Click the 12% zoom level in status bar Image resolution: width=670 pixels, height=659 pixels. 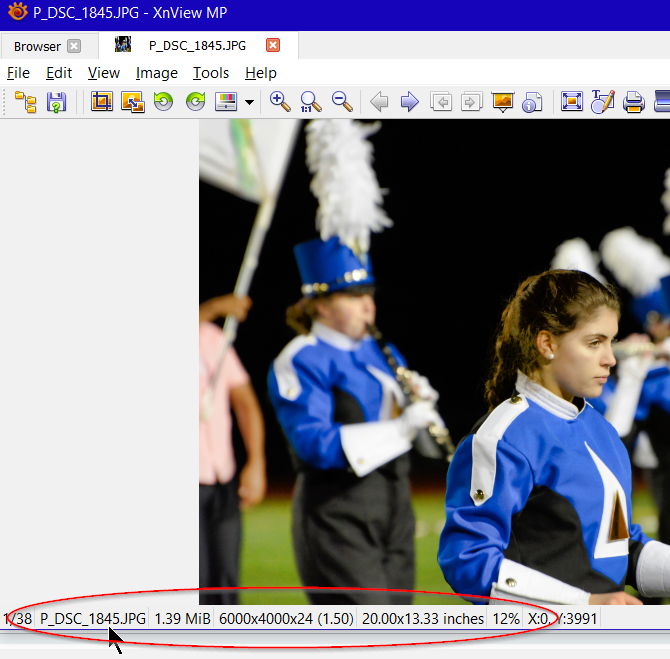point(506,618)
